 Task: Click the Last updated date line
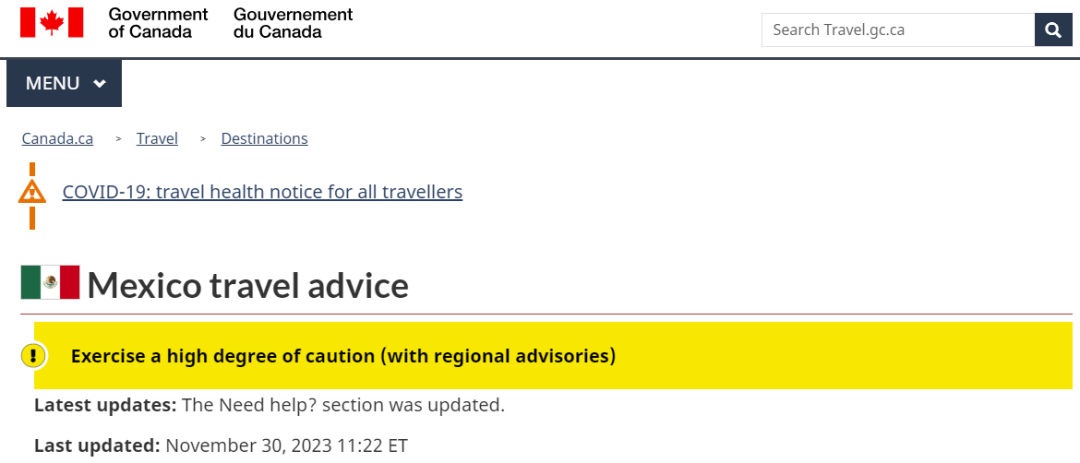pos(221,445)
